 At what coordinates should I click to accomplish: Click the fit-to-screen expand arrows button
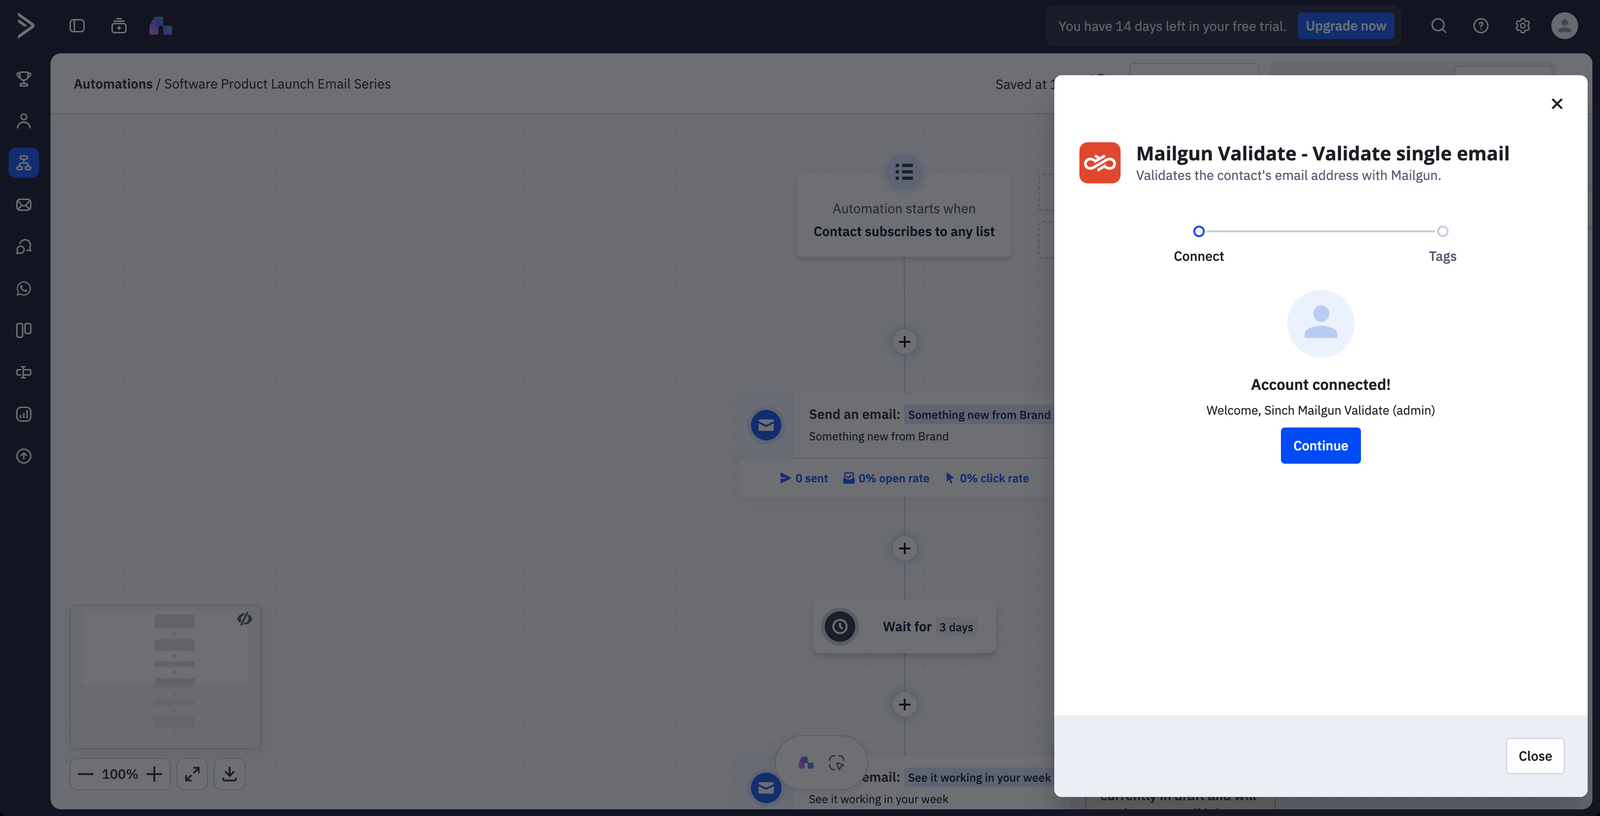pos(193,774)
